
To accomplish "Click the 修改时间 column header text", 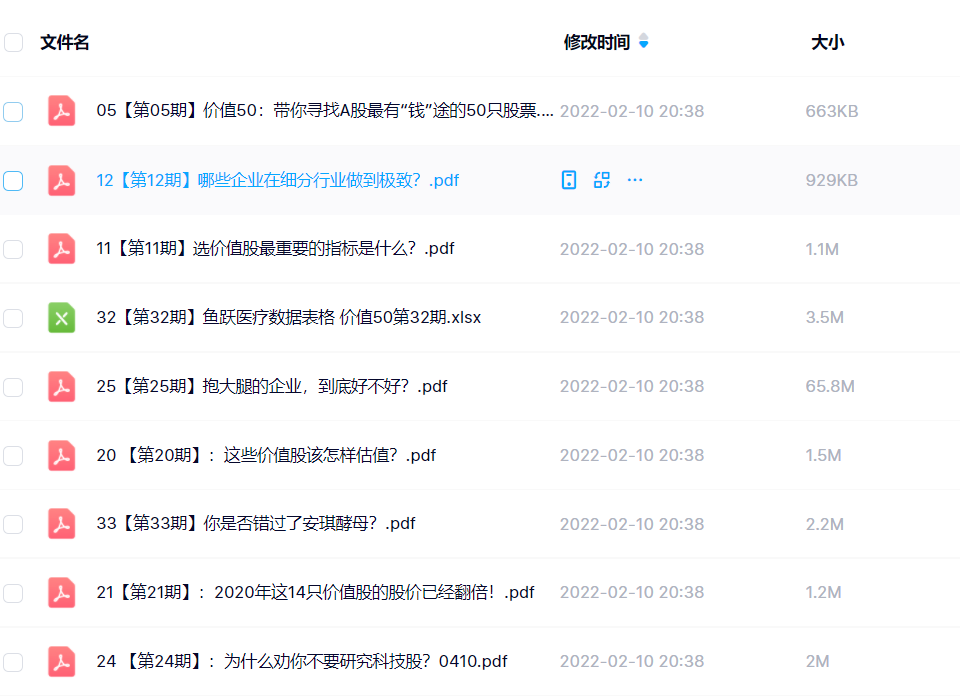I will (x=596, y=42).
